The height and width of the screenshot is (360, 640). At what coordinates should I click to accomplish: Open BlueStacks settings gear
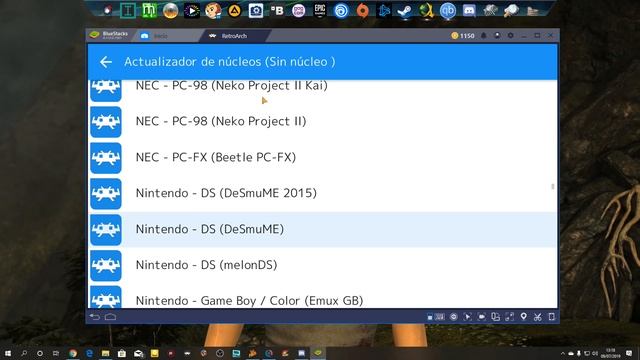(510, 36)
